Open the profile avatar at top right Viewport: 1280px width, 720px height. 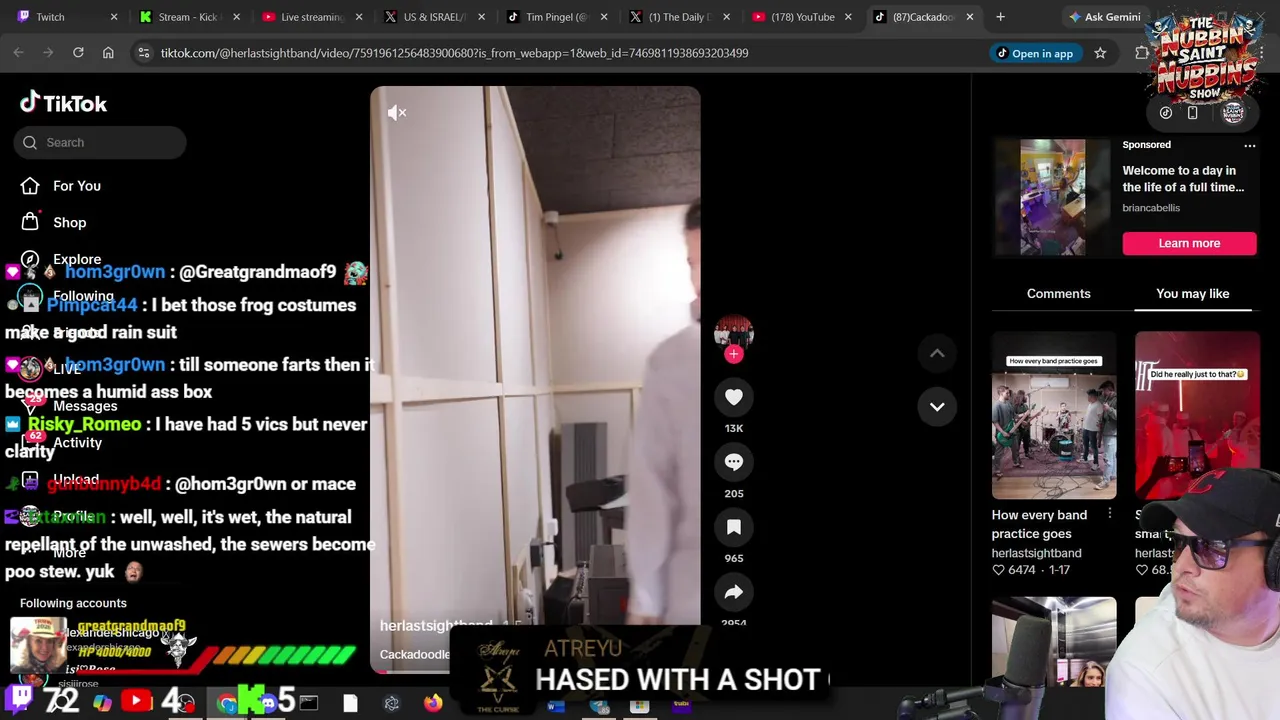1233,113
